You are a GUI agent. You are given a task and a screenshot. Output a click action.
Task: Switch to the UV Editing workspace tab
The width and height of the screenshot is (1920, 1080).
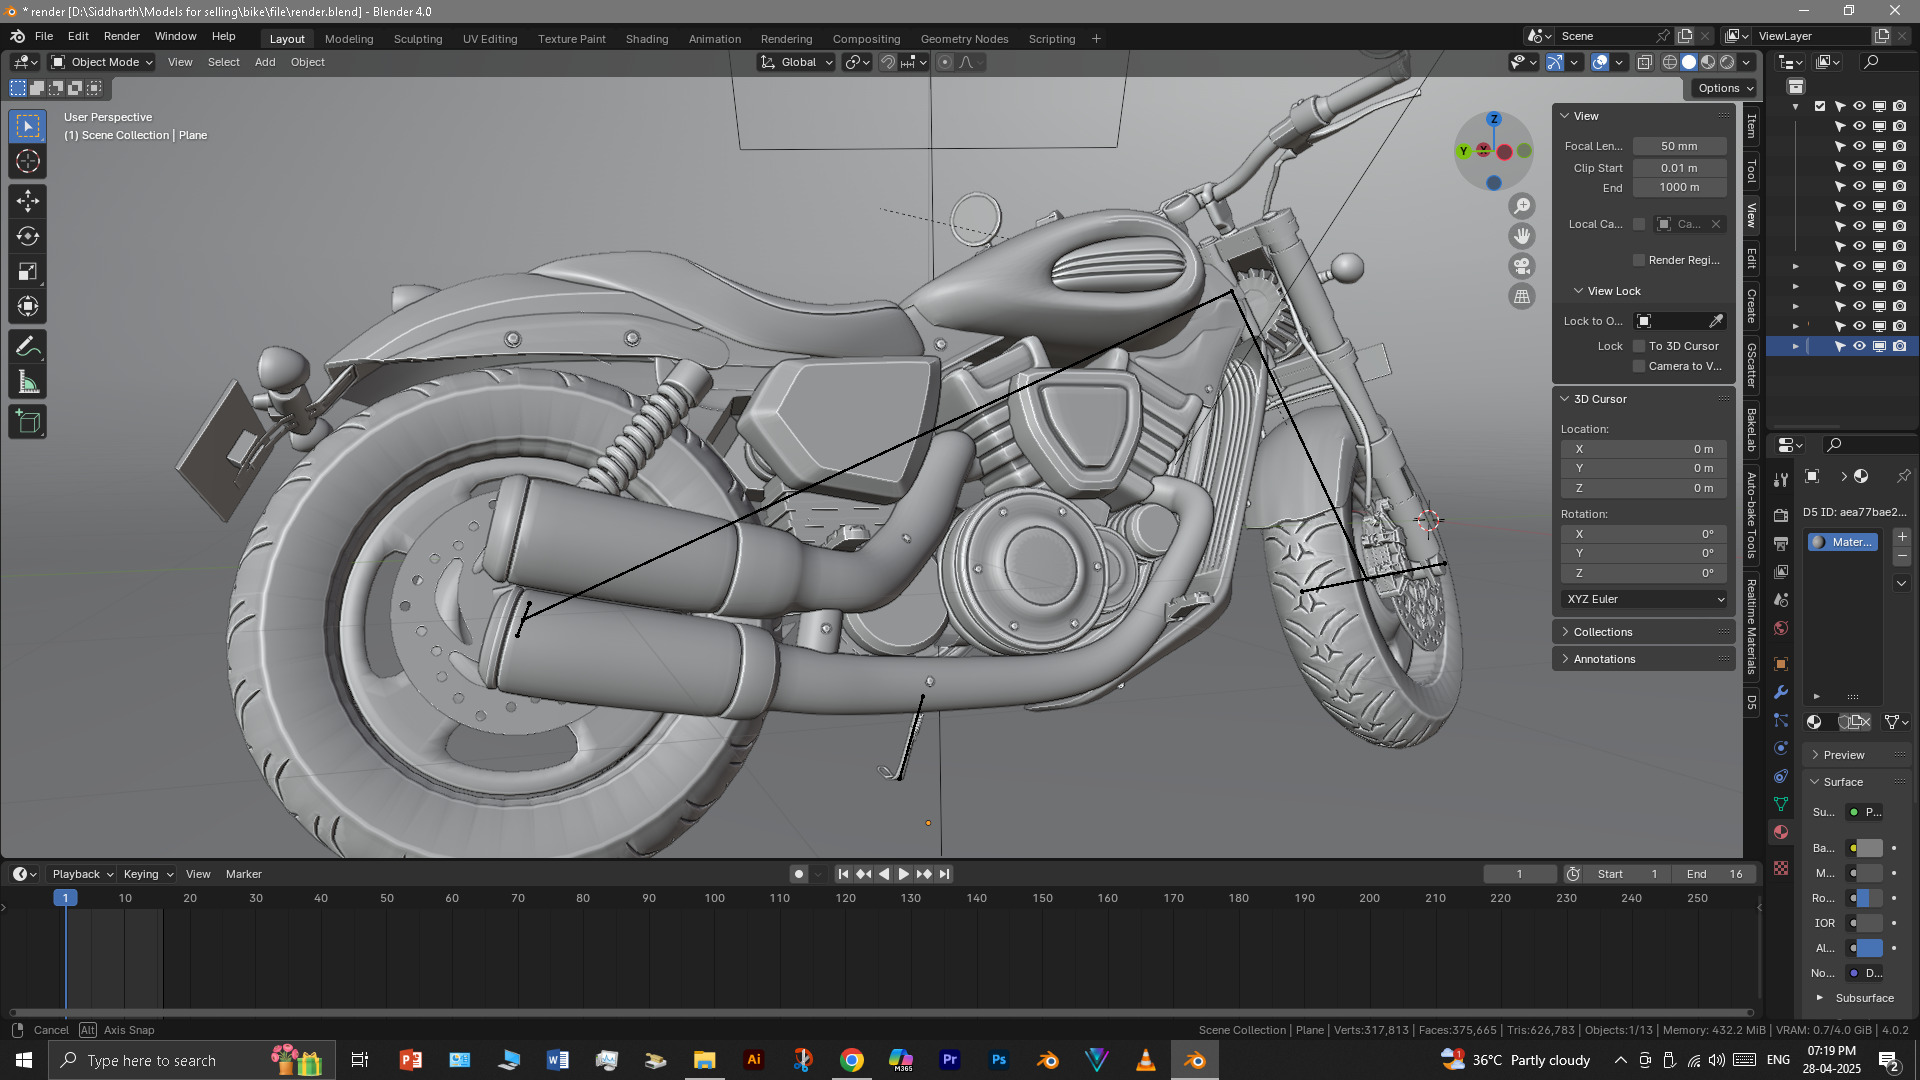click(490, 39)
